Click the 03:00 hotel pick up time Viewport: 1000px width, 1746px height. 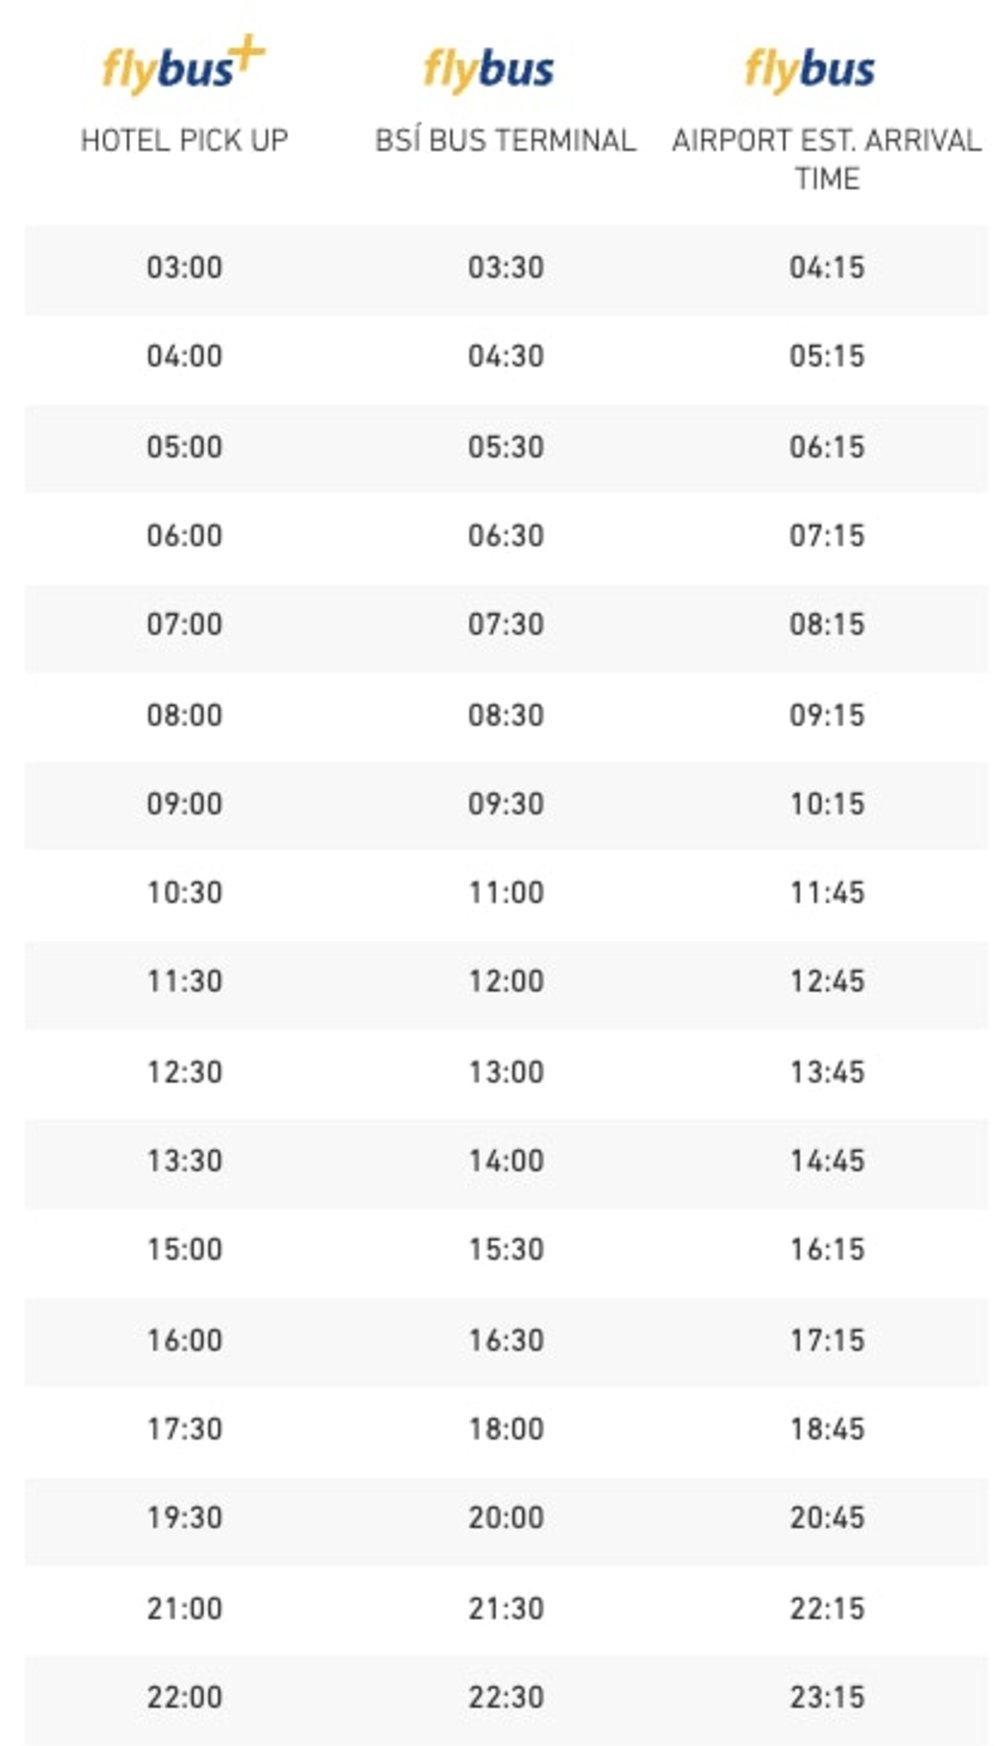coord(184,267)
